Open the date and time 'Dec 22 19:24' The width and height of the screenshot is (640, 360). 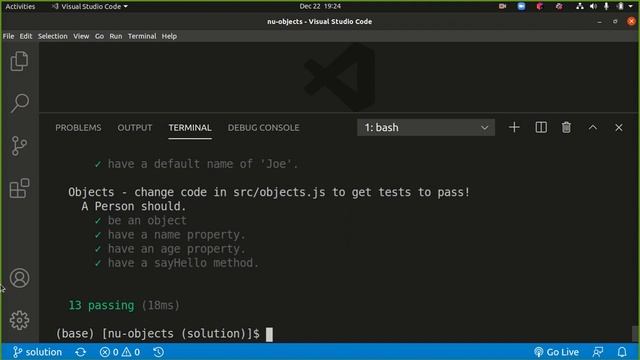320,6
